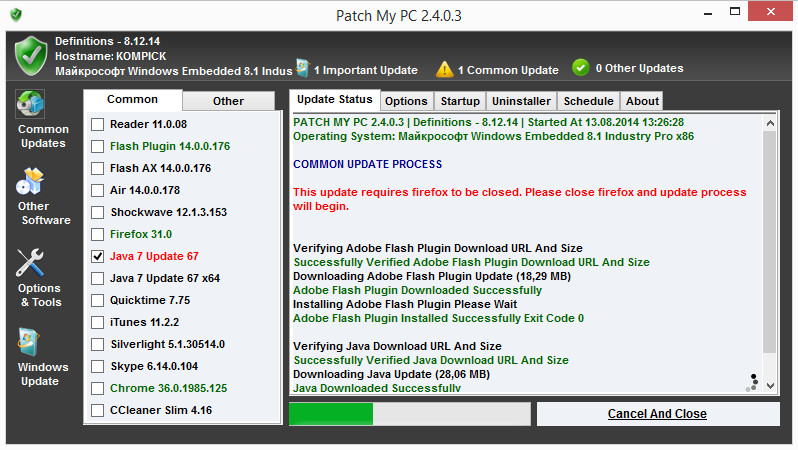Click 1 Common Update label
The image size is (798, 450).
pyautogui.click(x=508, y=70)
